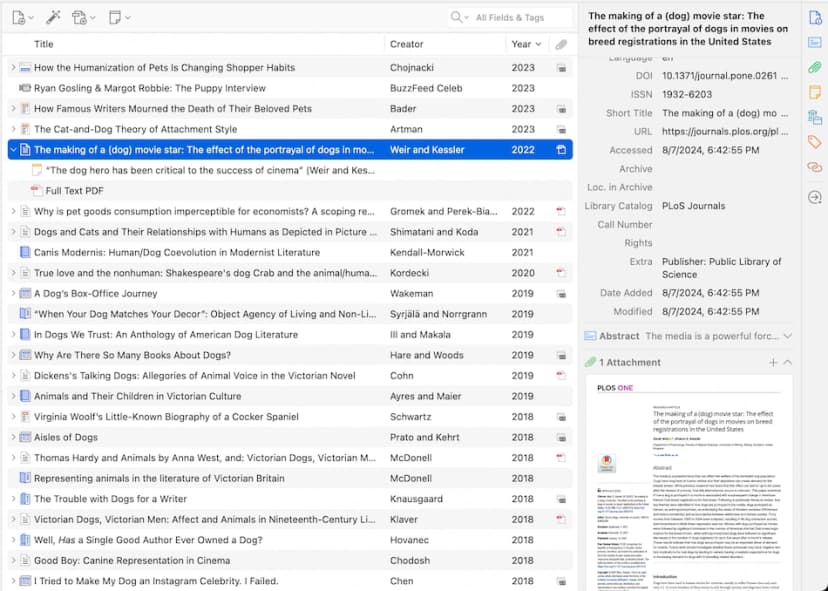The width and height of the screenshot is (828, 591).
Task: Open the PLOS ONE attachment preview thumbnail
Action: [x=689, y=483]
